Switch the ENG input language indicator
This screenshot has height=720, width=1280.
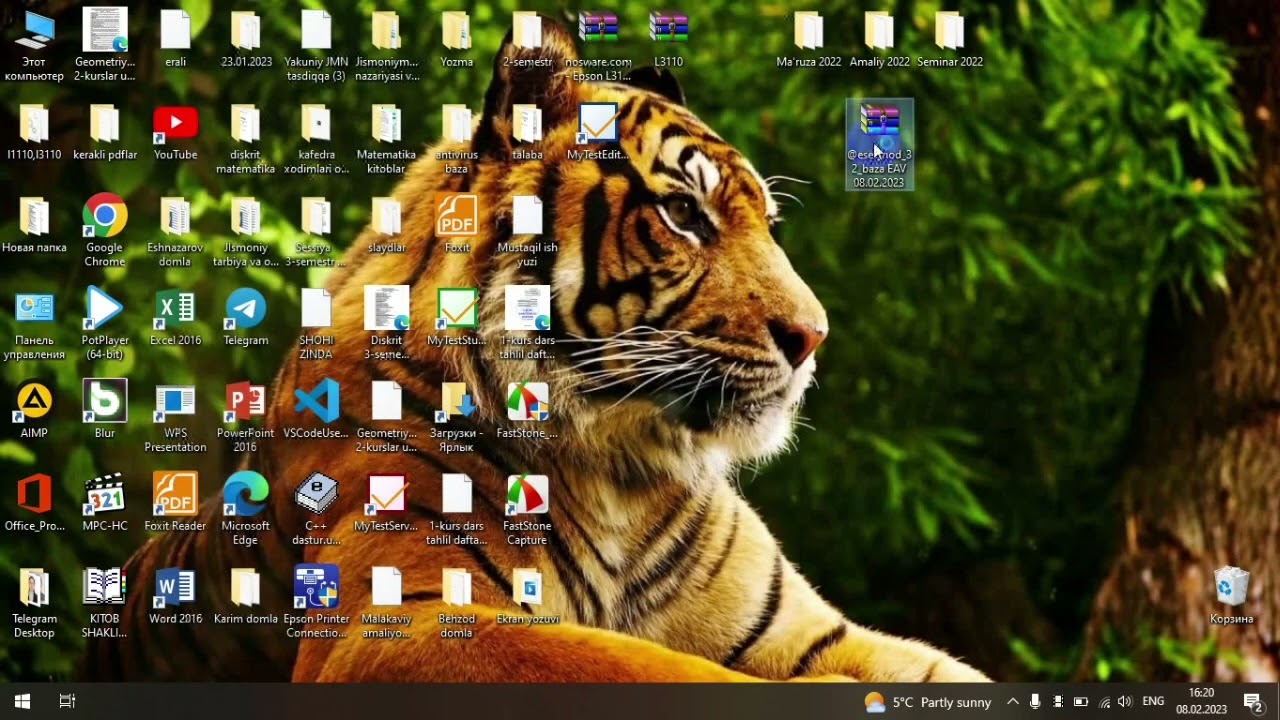(1153, 702)
